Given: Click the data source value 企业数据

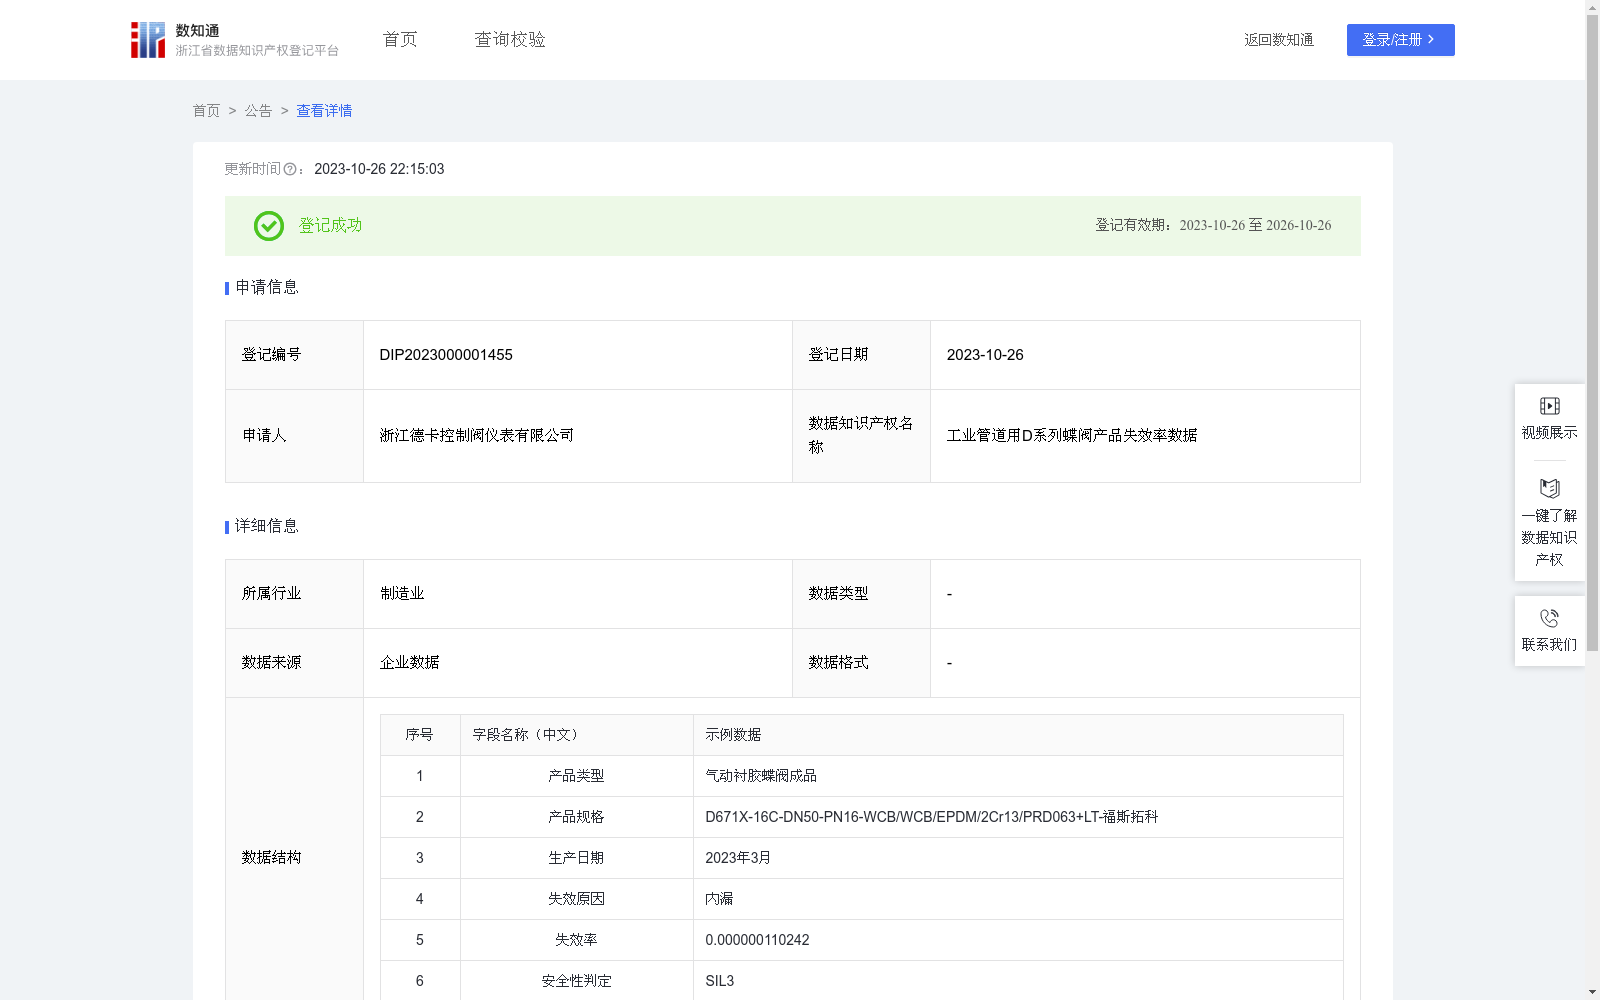Looking at the screenshot, I should [x=409, y=663].
